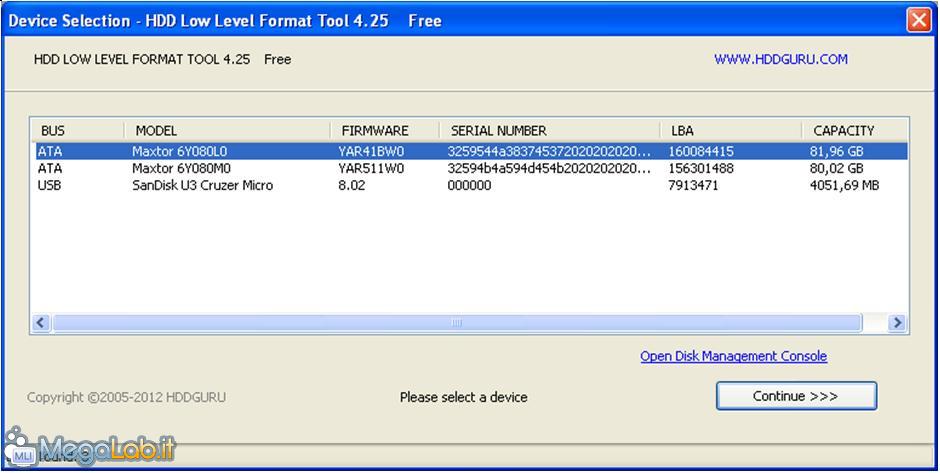The image size is (940, 473).
Task: Click the horizontal scrollbar thumb
Action: click(457, 323)
